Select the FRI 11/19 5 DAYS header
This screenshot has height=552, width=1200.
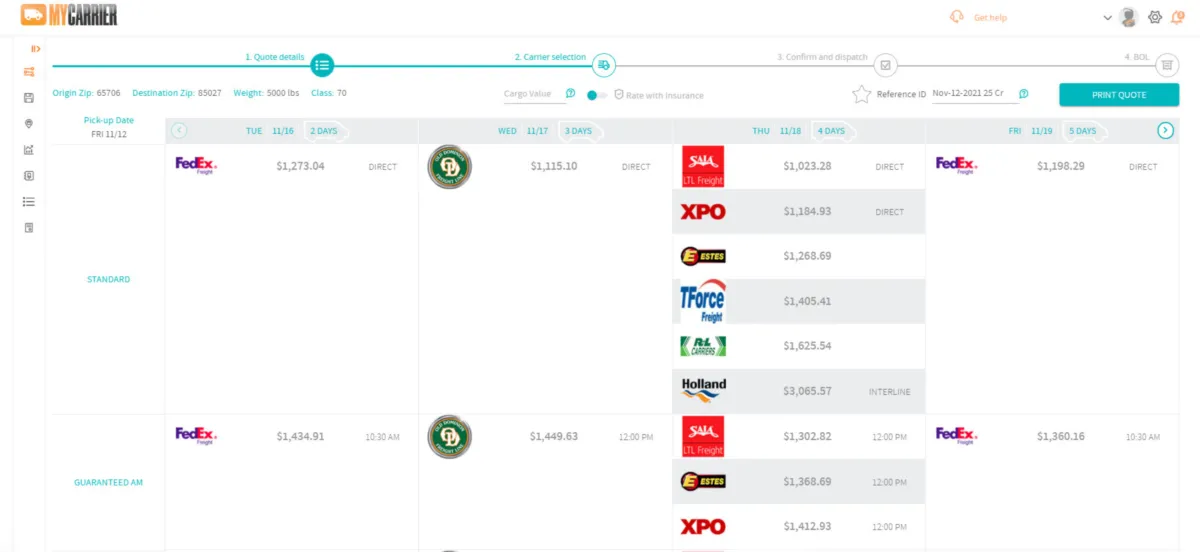point(1053,131)
